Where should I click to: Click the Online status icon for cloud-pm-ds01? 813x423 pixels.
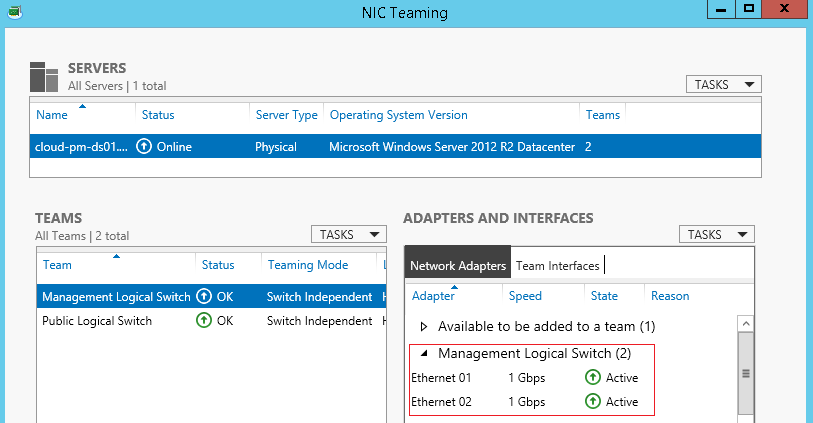pos(144,147)
